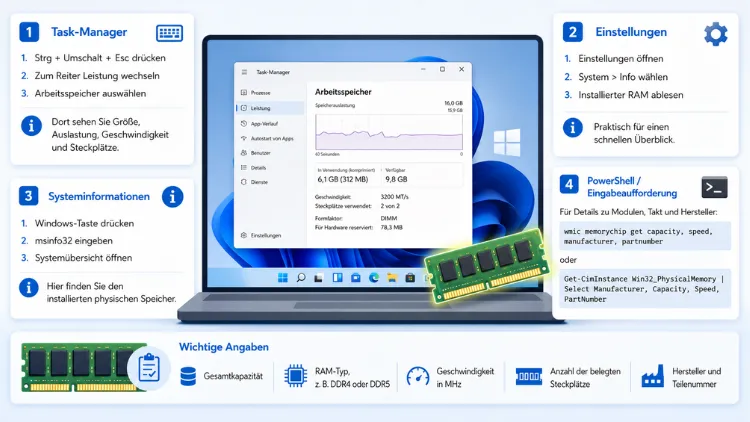Click the terminal icon in the PowerShell card
Viewport: 750px width, 422px height.
[x=714, y=188]
